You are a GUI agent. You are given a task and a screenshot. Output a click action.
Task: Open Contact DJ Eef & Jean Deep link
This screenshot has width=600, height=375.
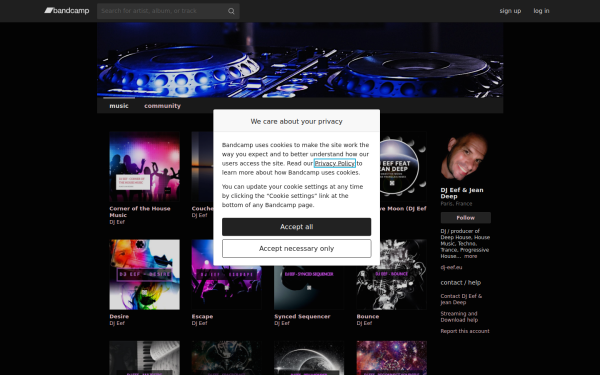click(x=461, y=299)
